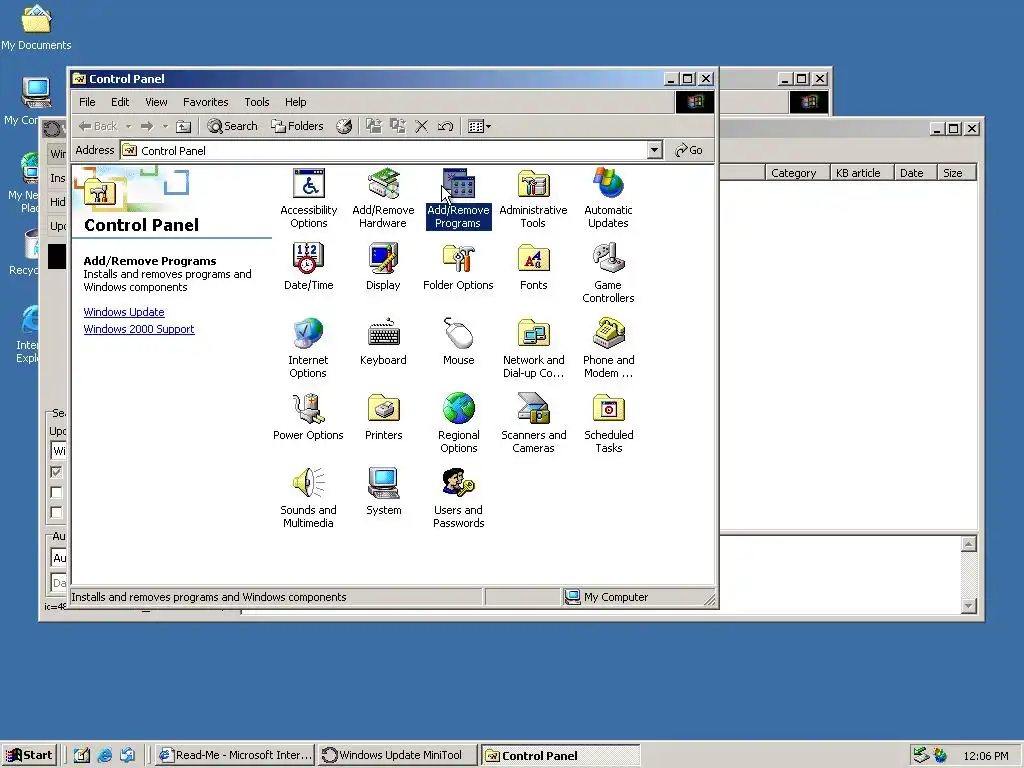Open the File menu
Image resolution: width=1024 pixels, height=768 pixels.
(87, 102)
